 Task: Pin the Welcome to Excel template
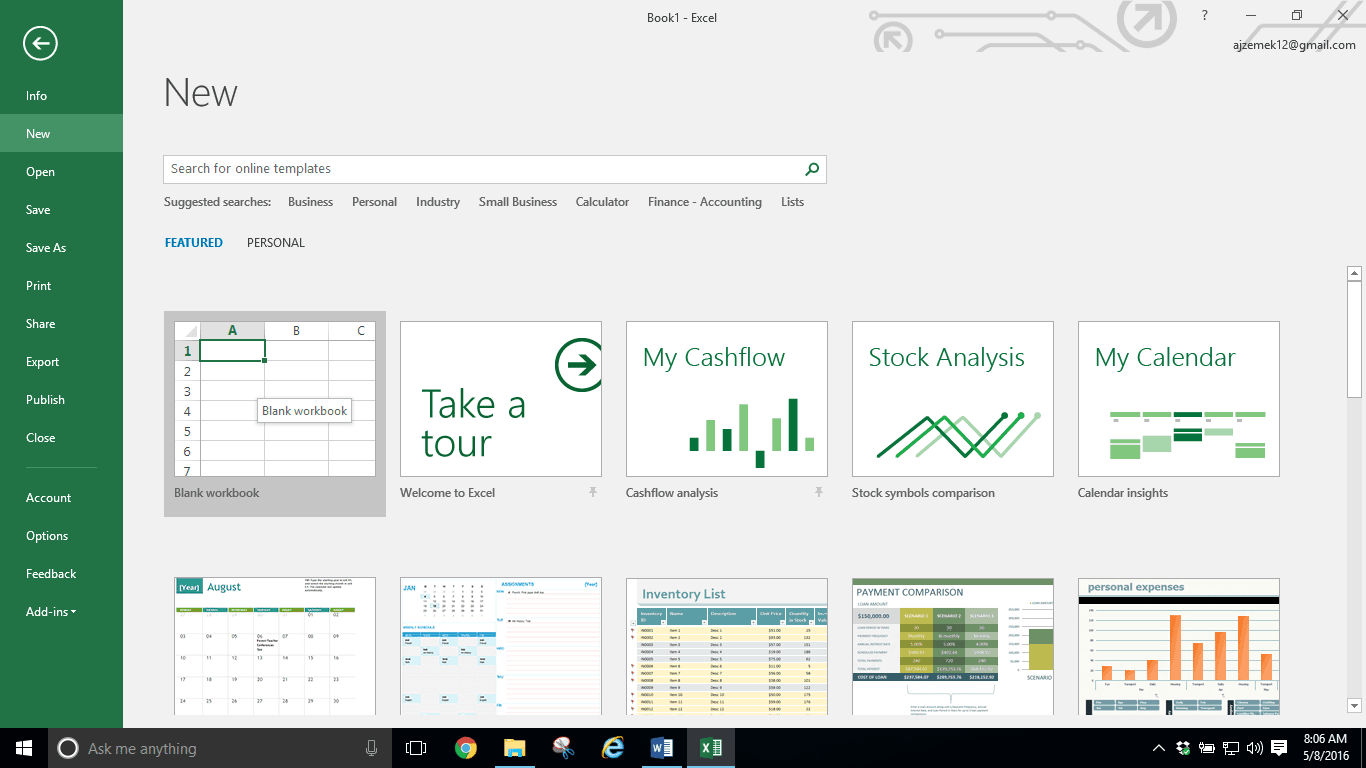click(593, 492)
